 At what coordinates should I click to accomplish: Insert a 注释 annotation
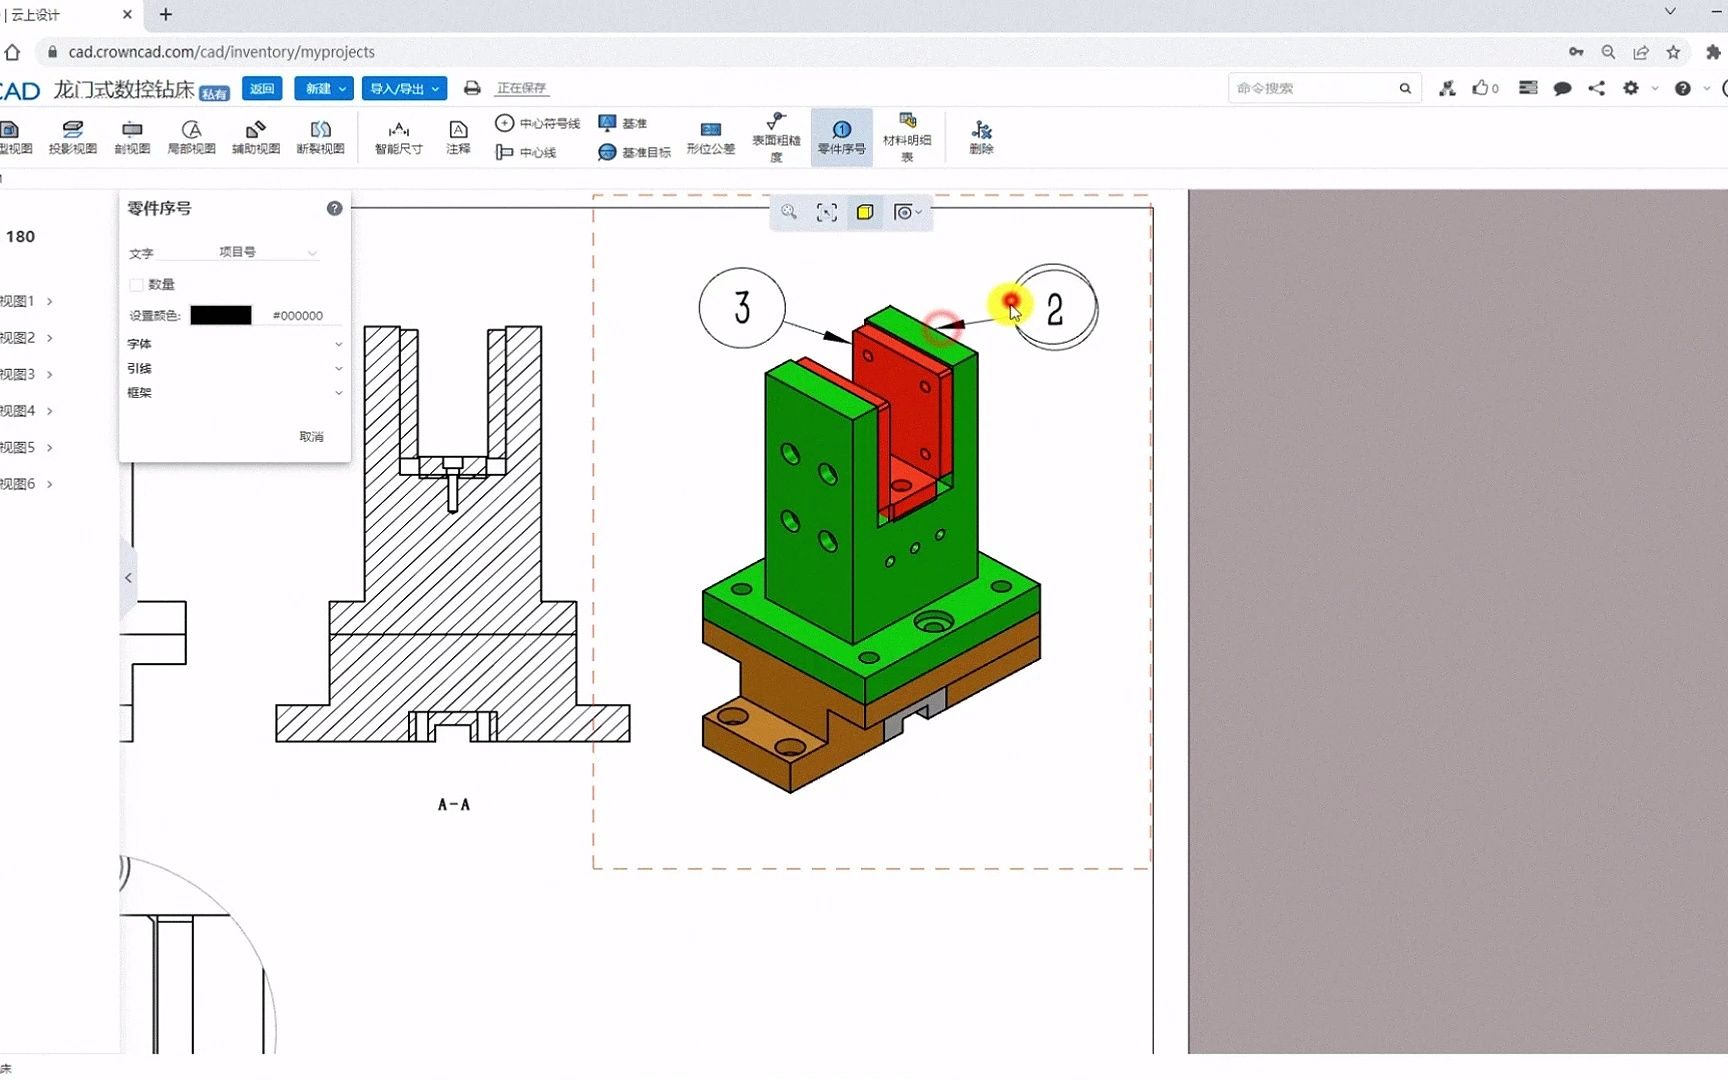pos(457,137)
